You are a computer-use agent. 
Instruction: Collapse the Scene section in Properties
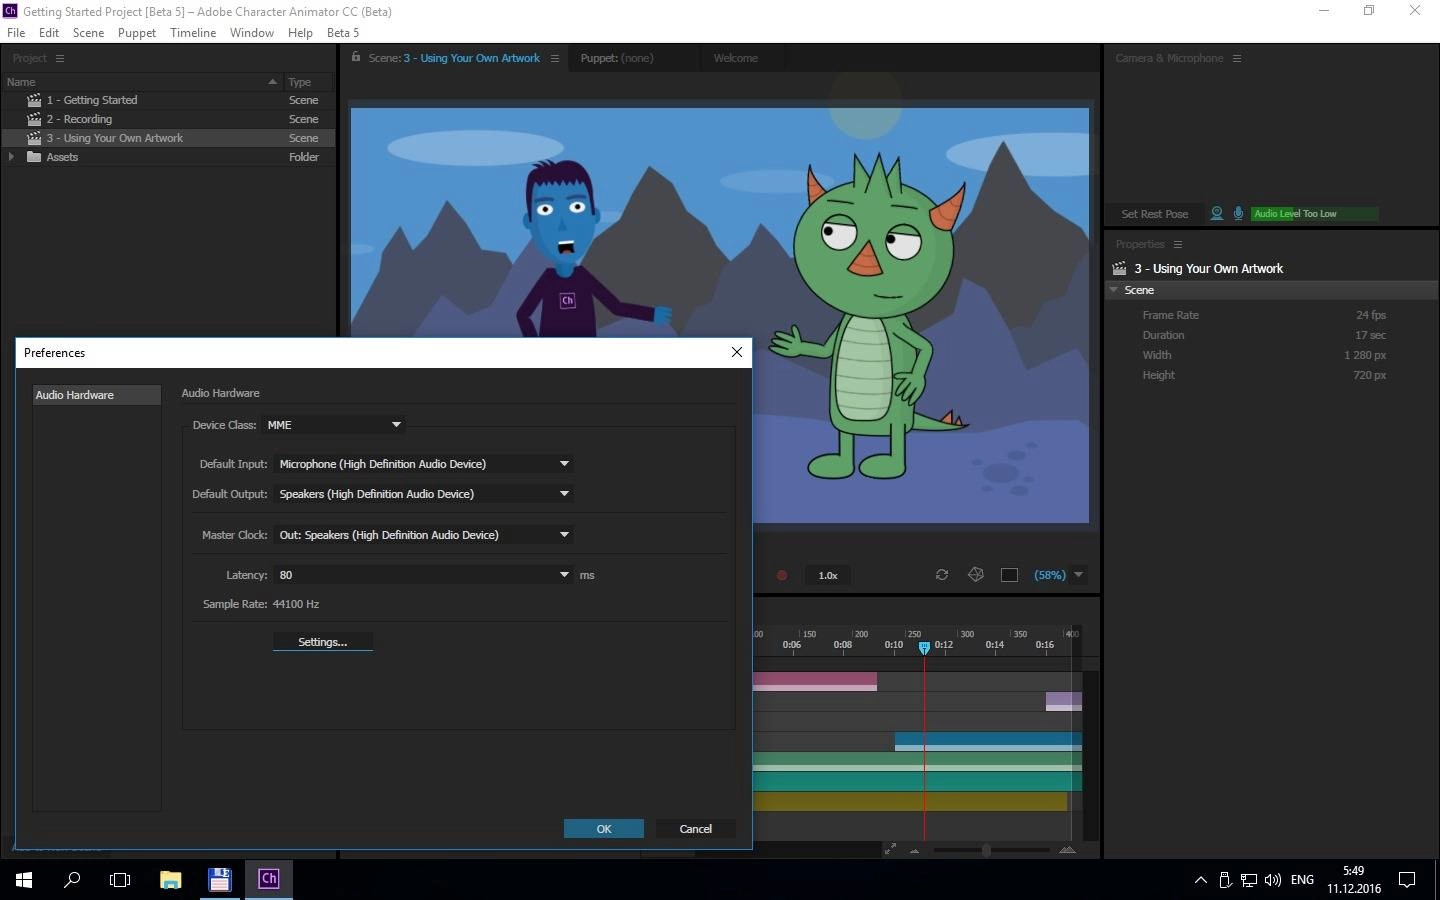1113,290
